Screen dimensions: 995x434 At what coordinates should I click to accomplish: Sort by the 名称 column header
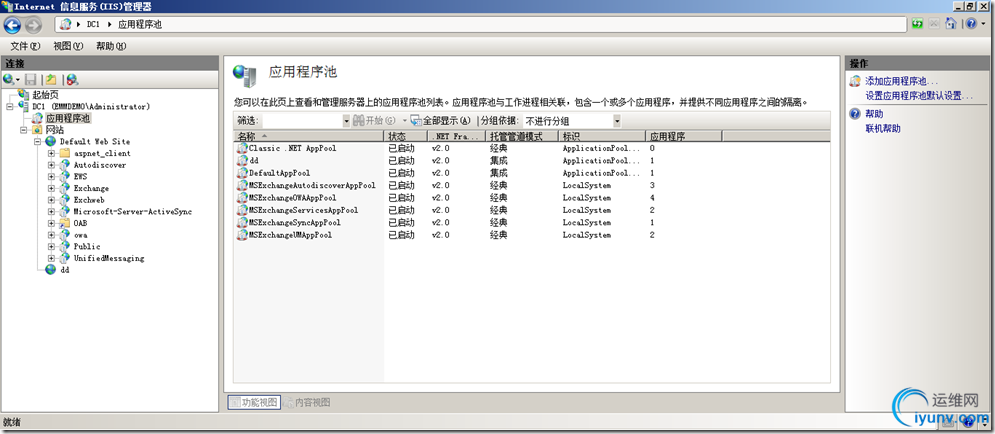[308, 136]
